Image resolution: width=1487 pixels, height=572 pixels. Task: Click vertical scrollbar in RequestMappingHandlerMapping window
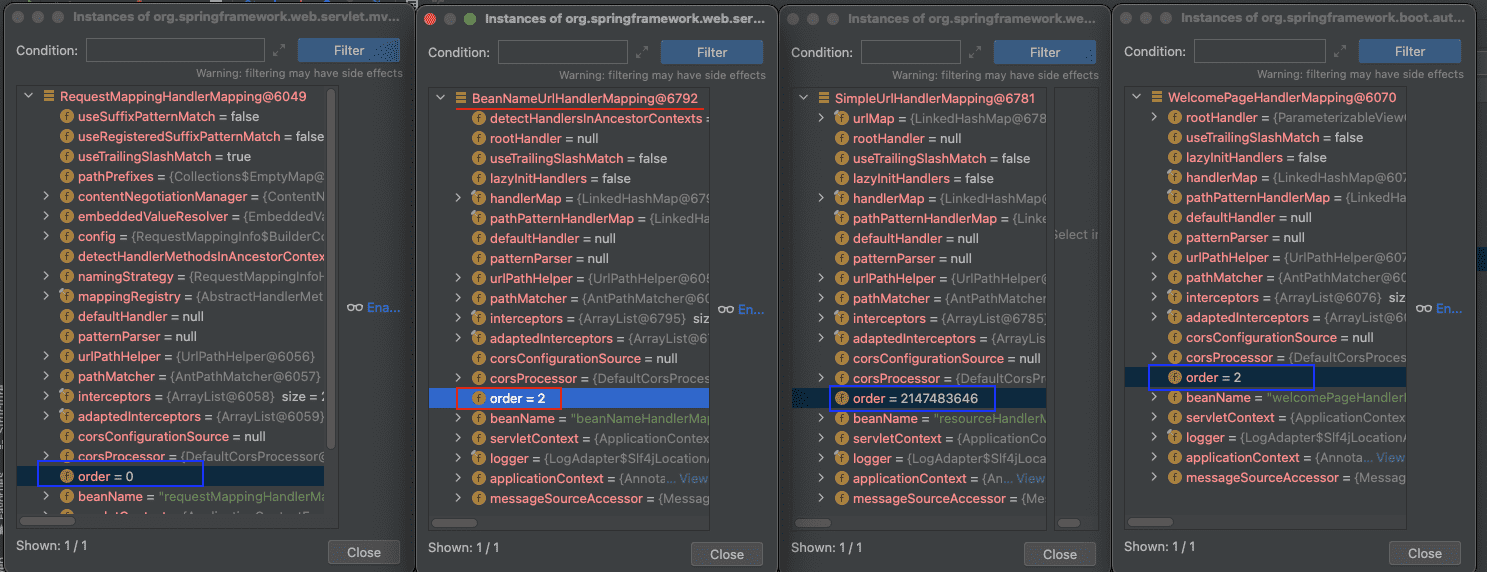point(332,270)
